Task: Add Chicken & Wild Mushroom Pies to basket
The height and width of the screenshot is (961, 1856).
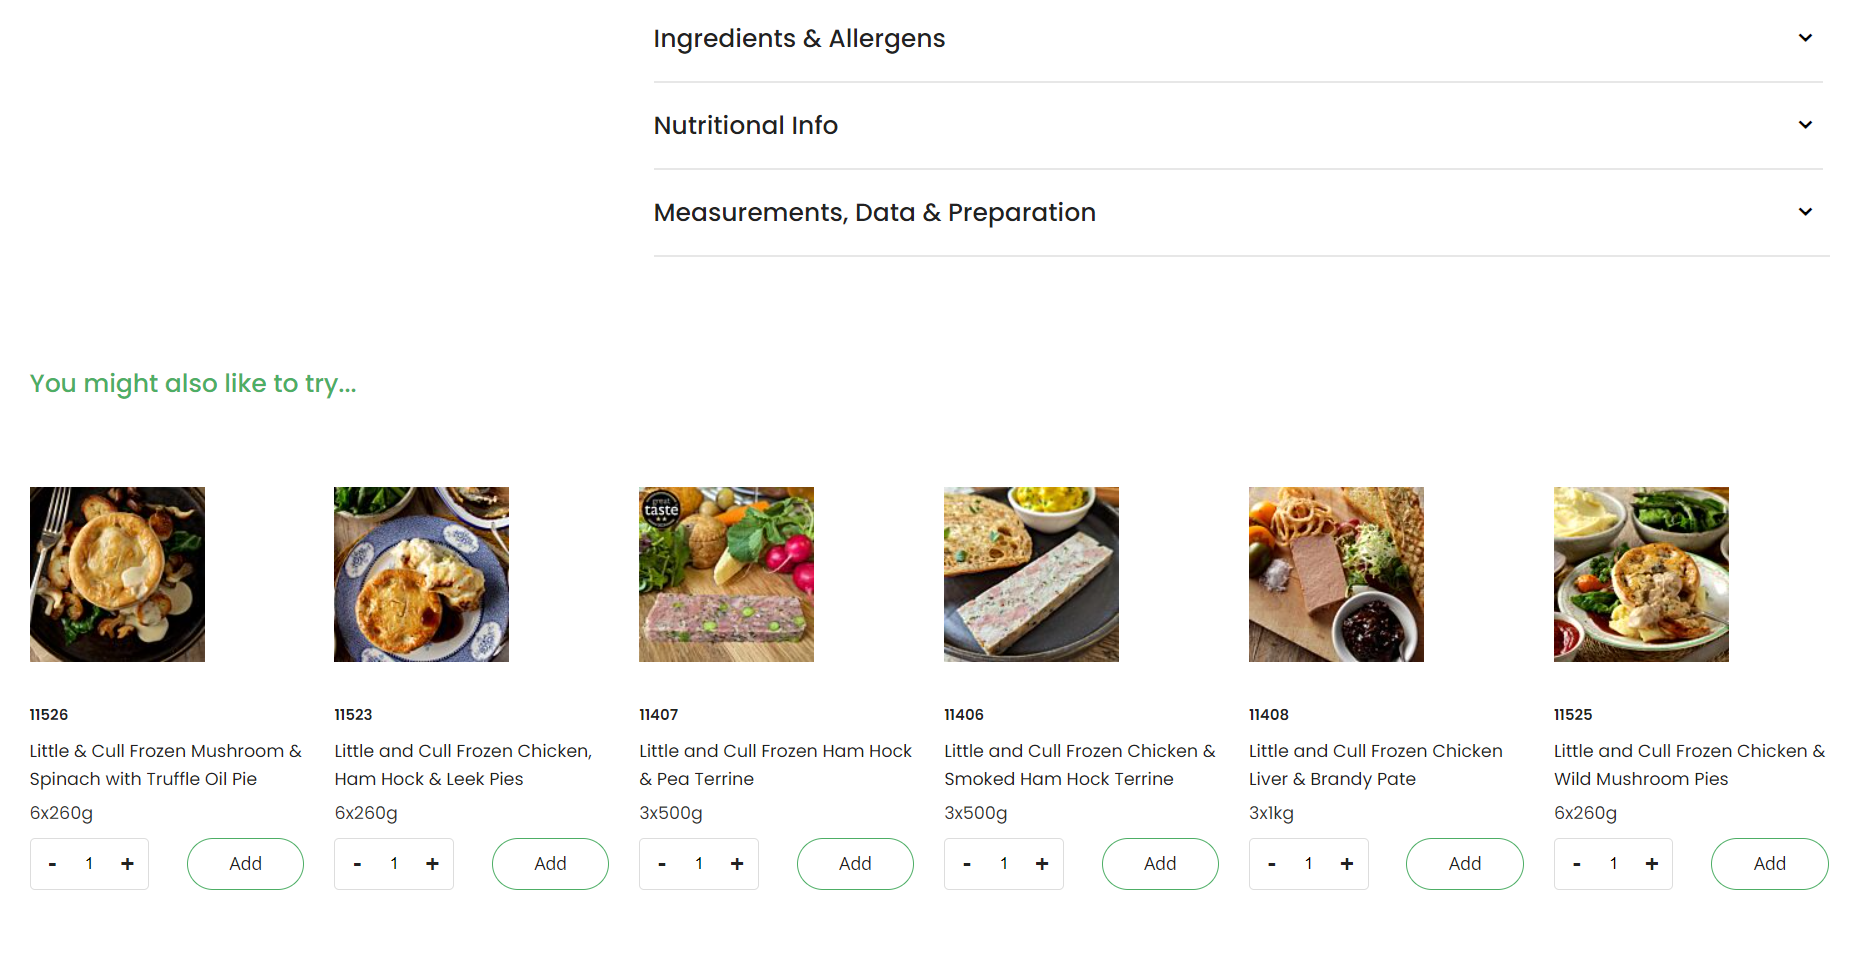Action: coord(1769,864)
